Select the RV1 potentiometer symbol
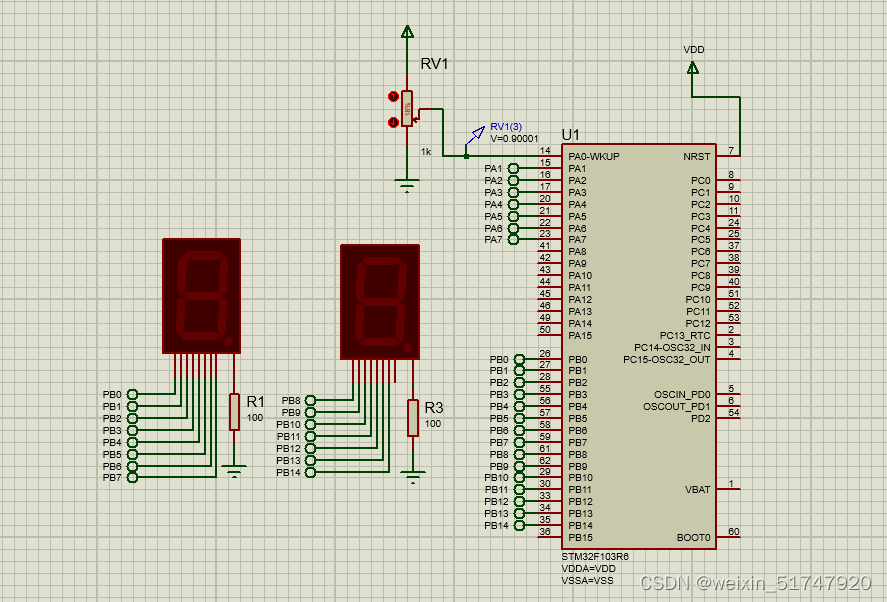Viewport: 887px width, 602px height. point(408,107)
